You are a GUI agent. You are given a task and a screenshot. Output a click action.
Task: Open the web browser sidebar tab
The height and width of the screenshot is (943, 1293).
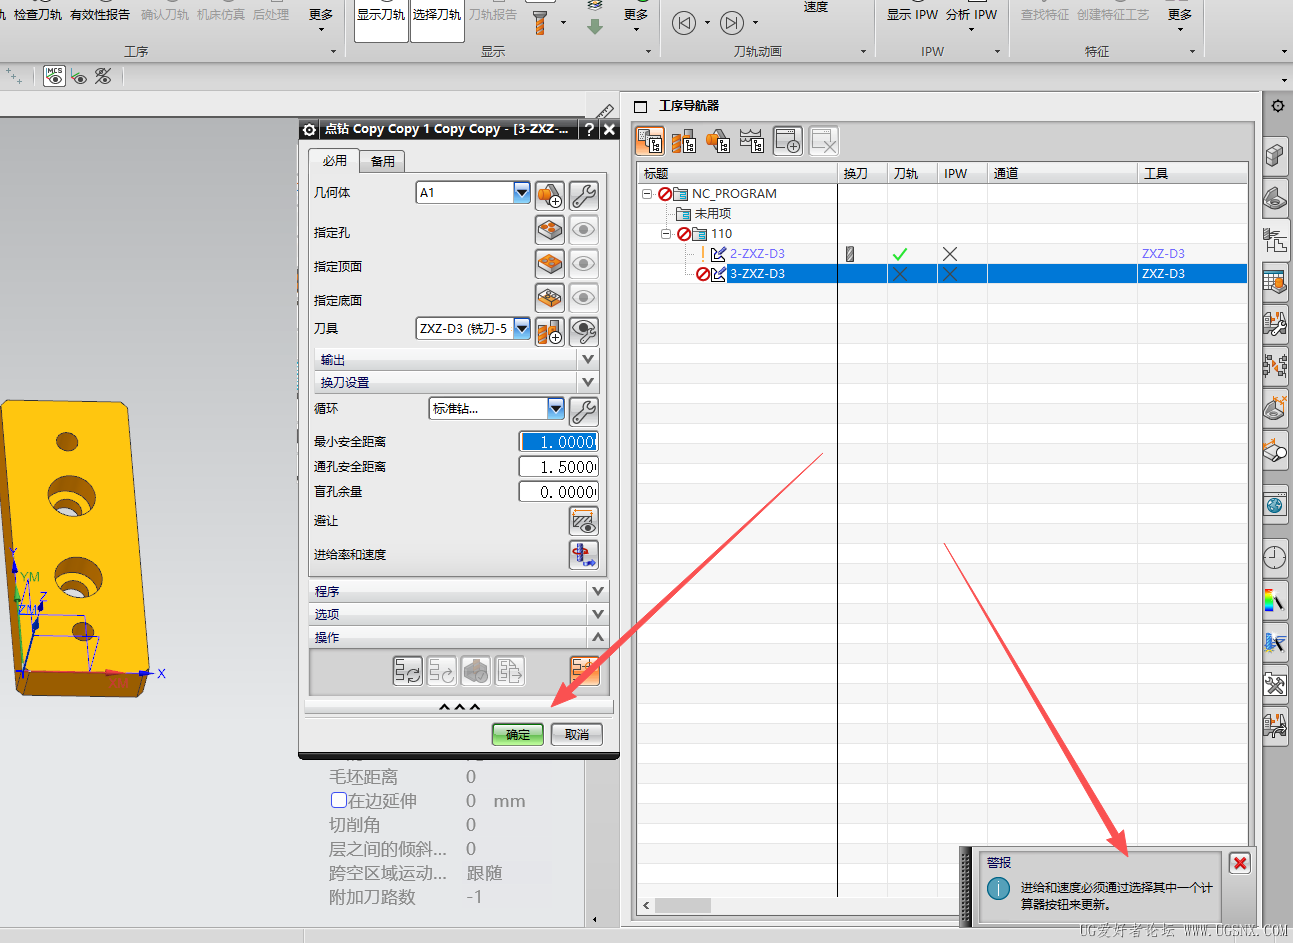tap(1275, 505)
